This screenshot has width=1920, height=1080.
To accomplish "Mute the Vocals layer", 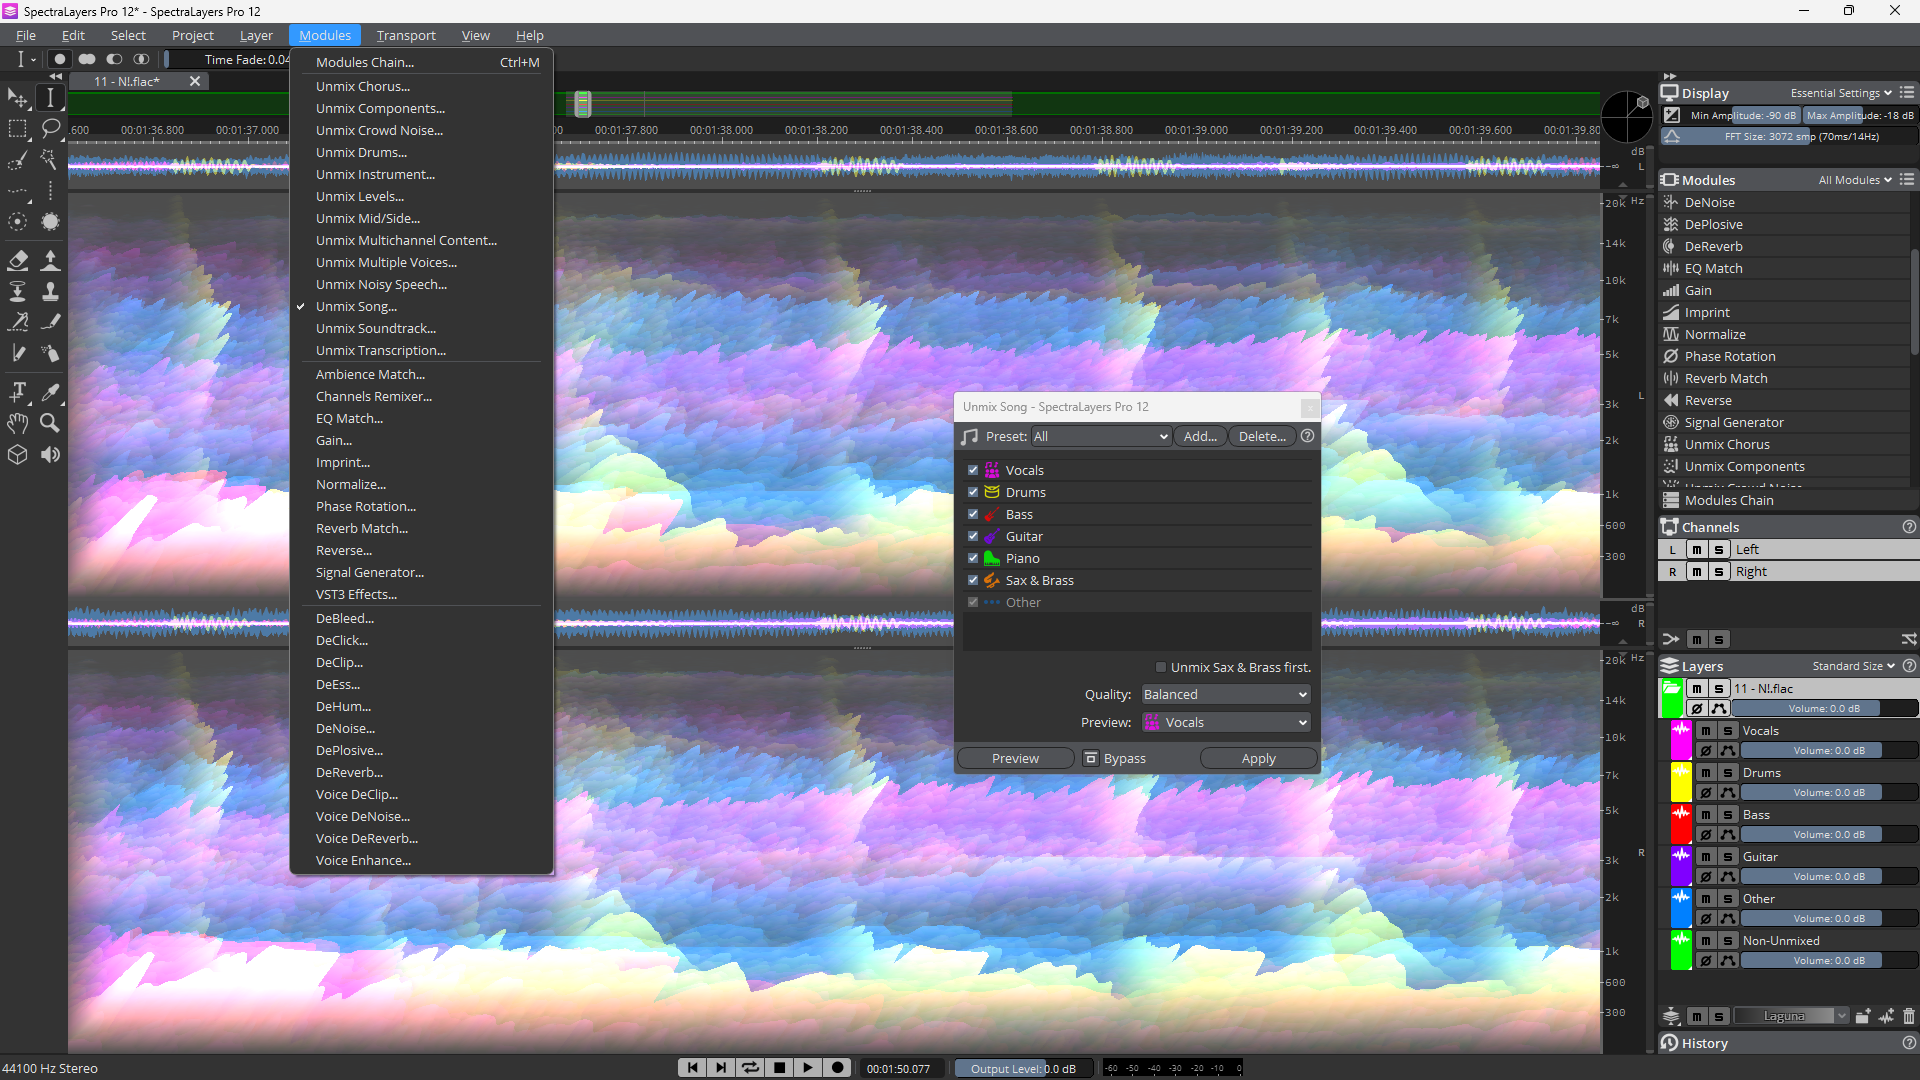I will tap(1706, 731).
